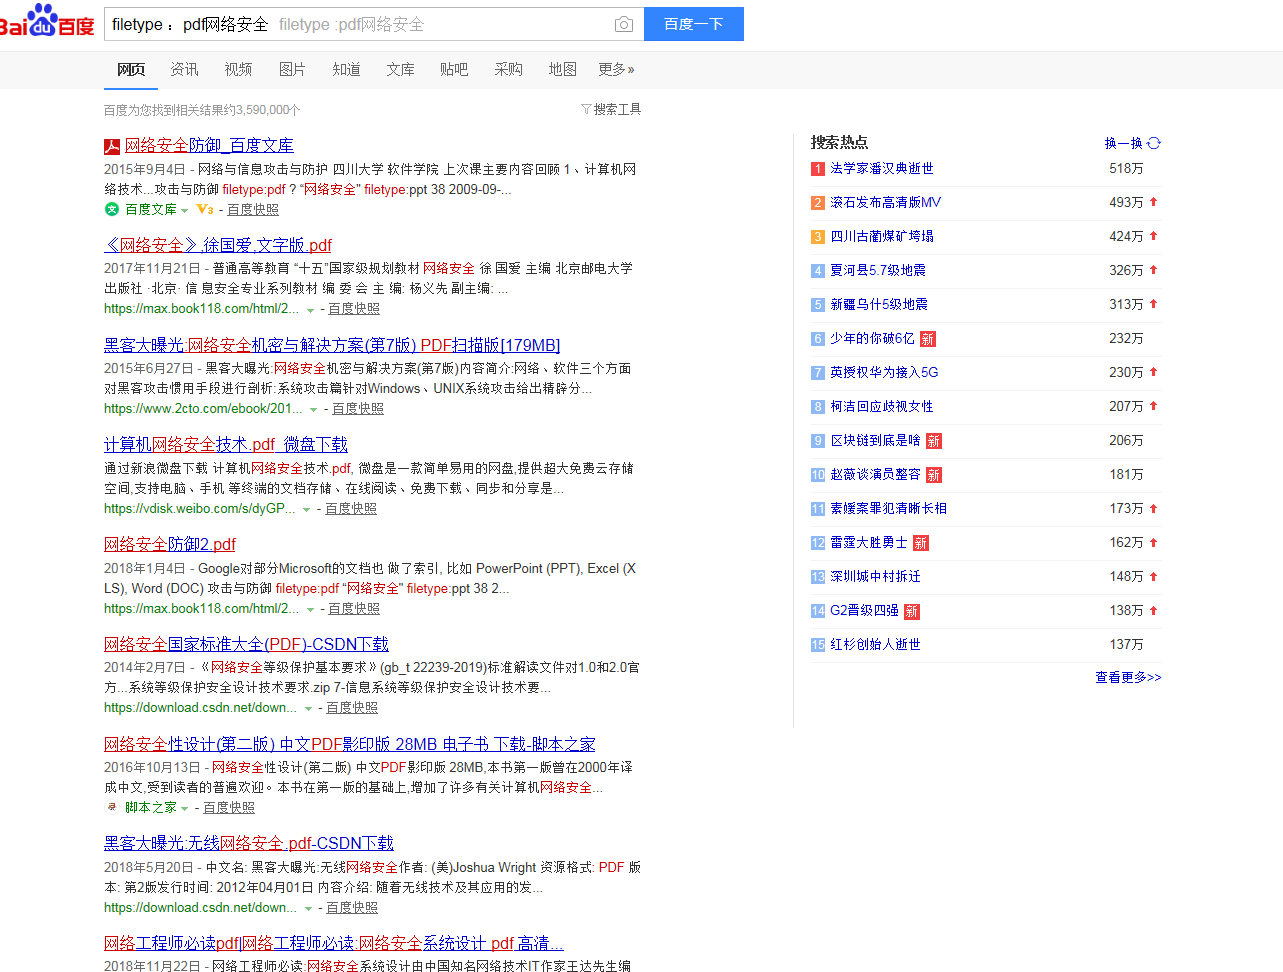Open 《网络安全》徐国爱 文字版.pdf result
This screenshot has width=1283, height=972.
click(x=218, y=245)
